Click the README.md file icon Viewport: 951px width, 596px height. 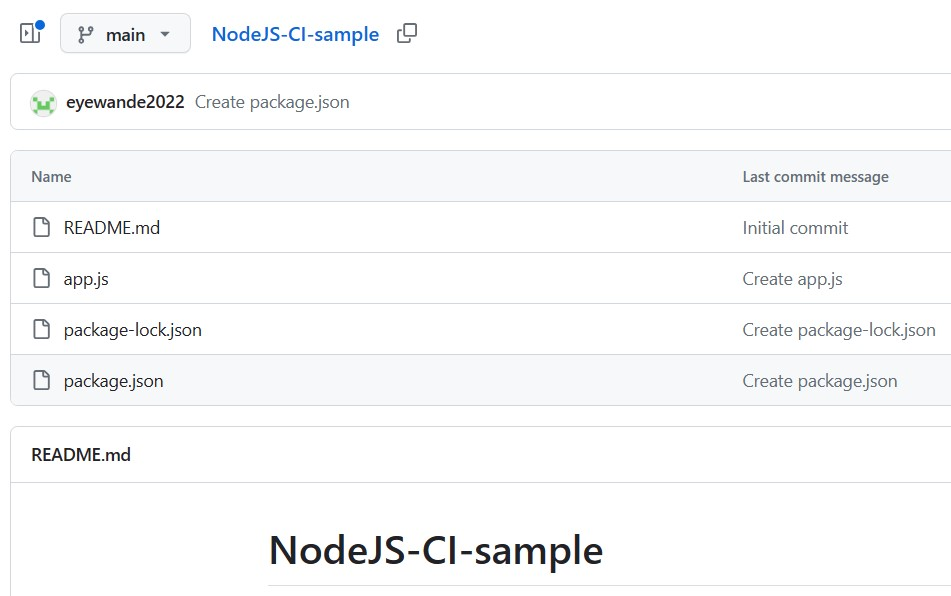[41, 227]
